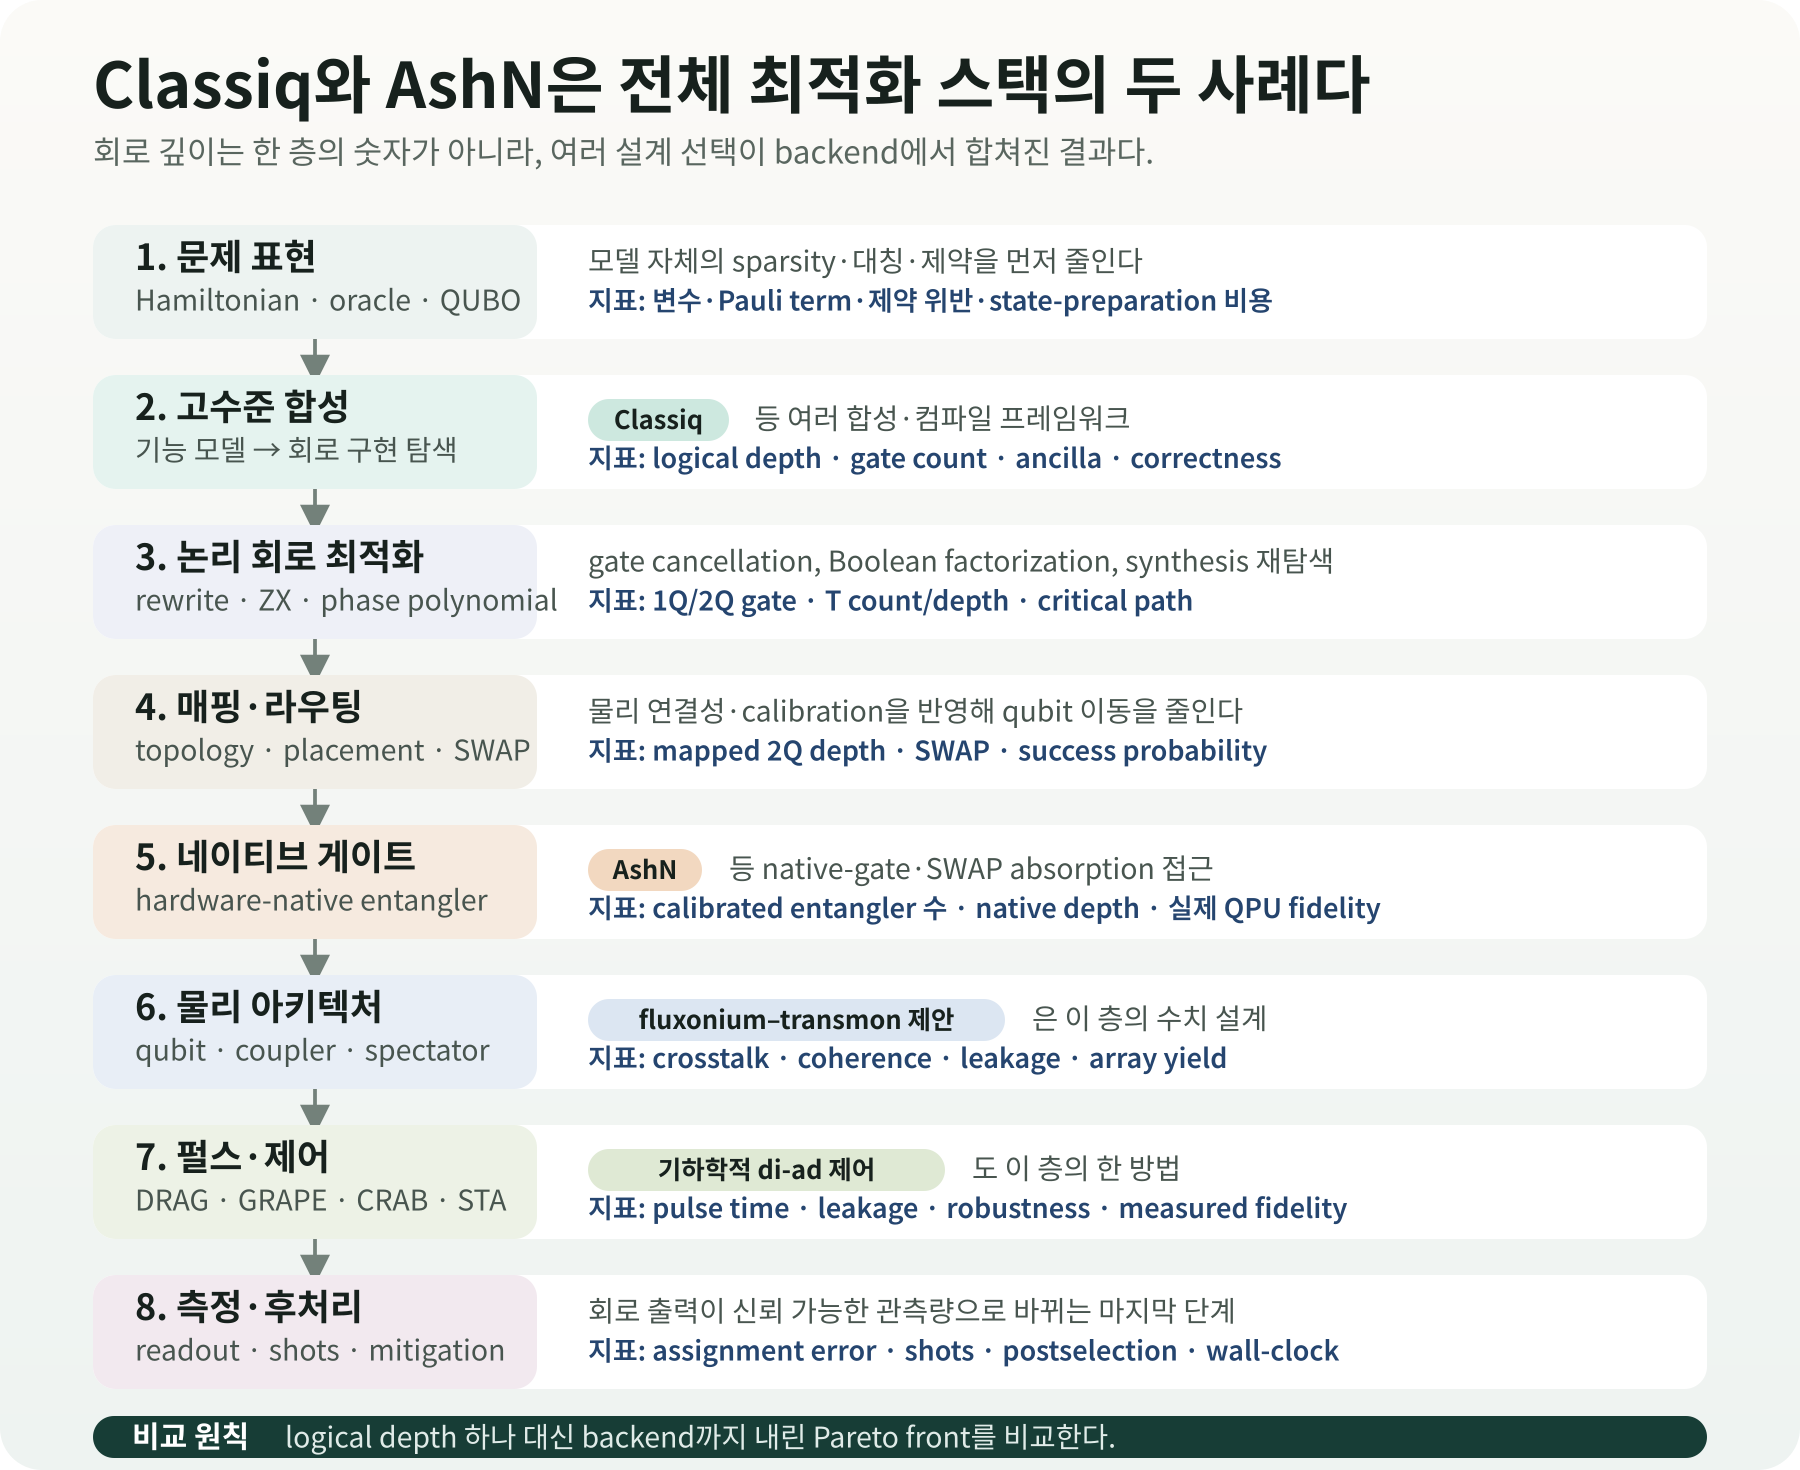
Task: Click '등 native-gate·SWAP absorption 접근' text
Action: pos(971,869)
